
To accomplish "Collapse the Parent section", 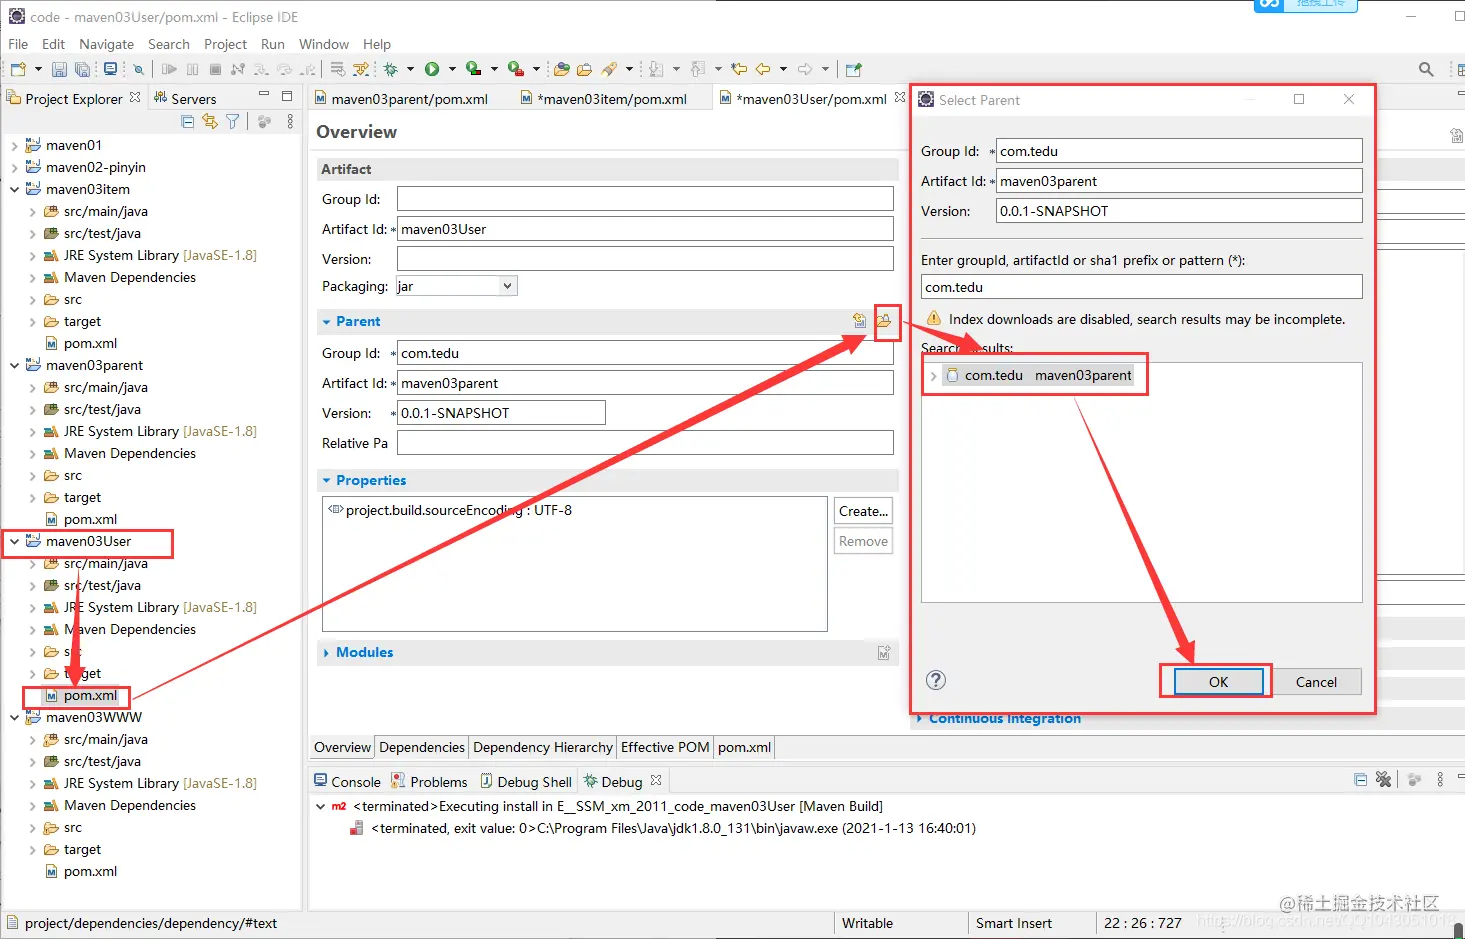I will (327, 322).
